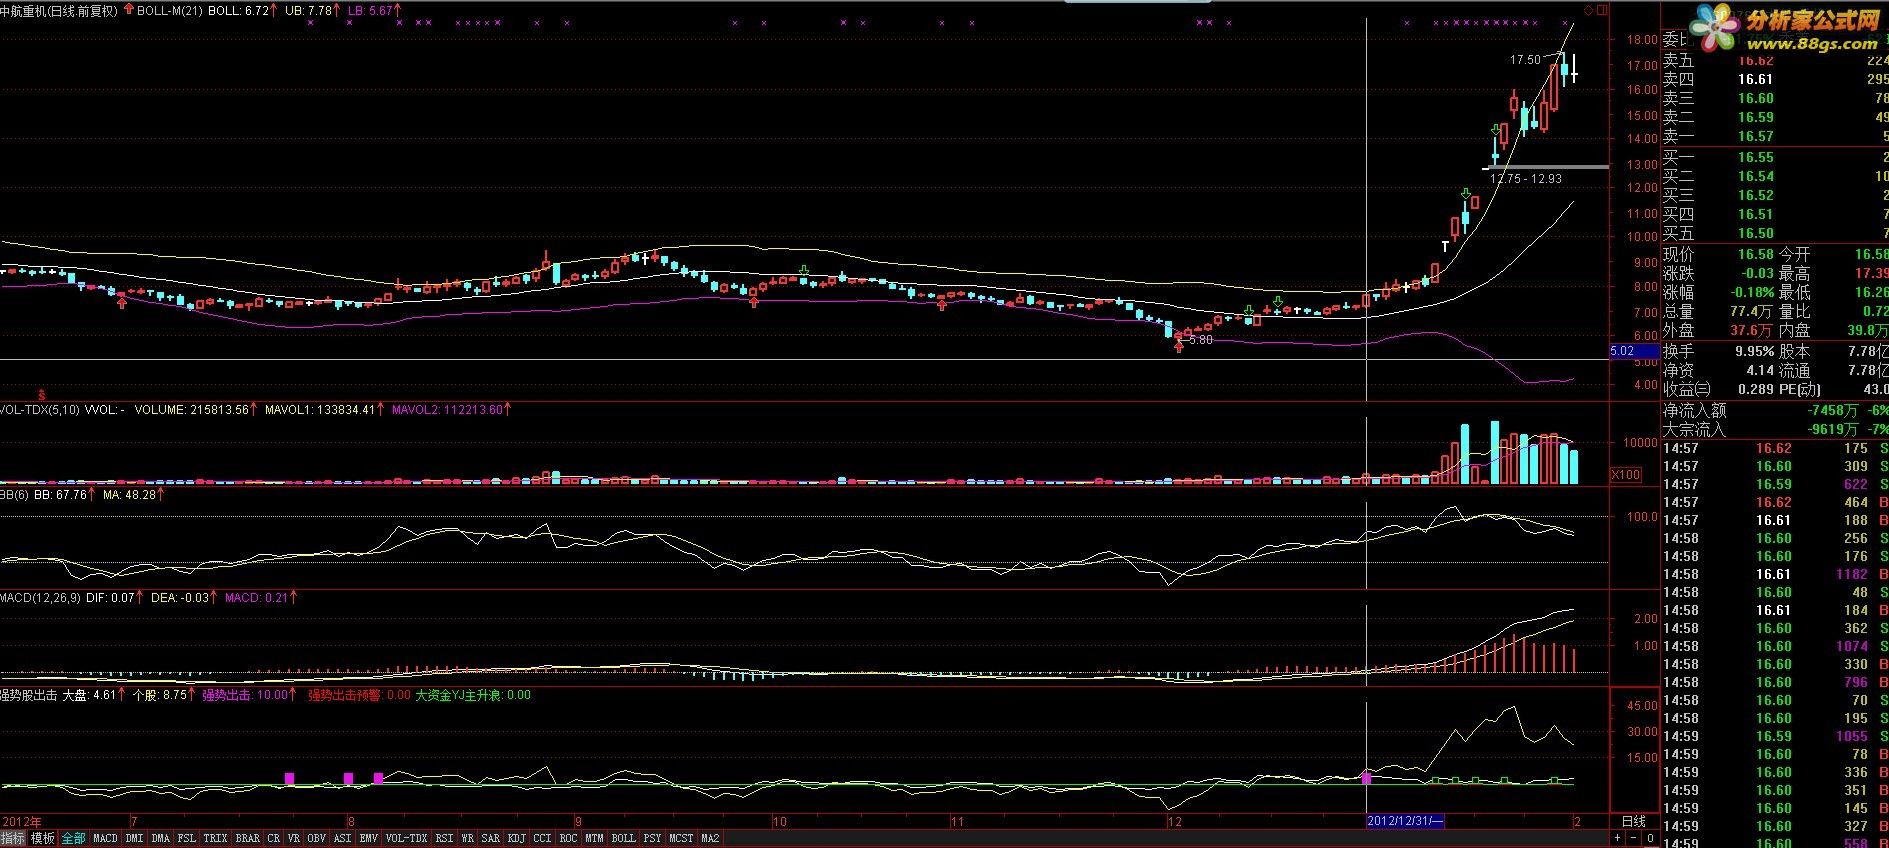Select the KDJ indicator tab
The height and width of the screenshot is (848, 1889).
(517, 838)
